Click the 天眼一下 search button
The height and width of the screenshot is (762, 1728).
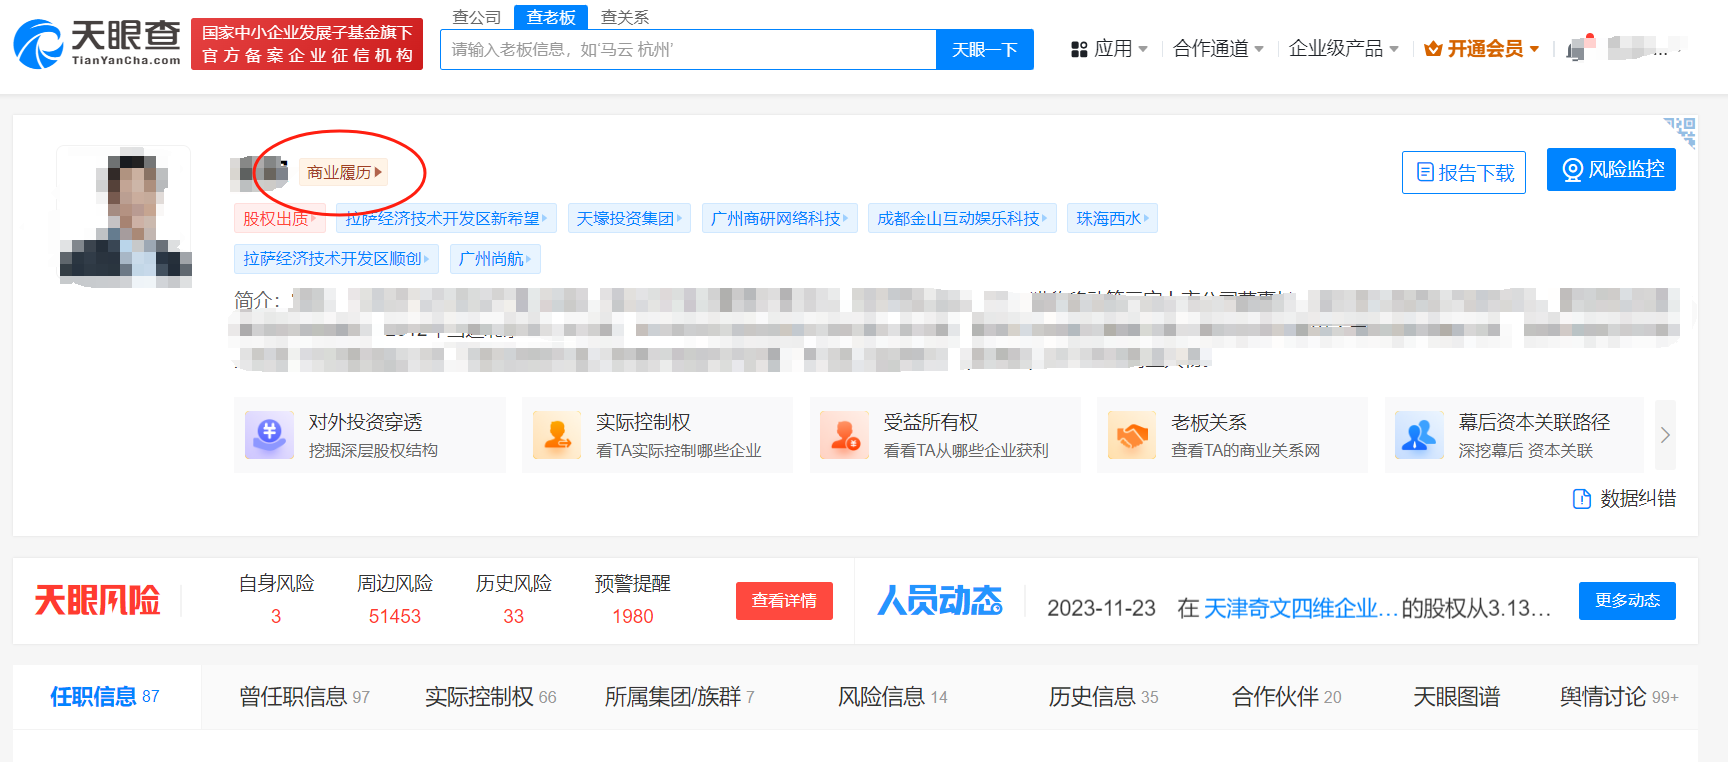984,50
